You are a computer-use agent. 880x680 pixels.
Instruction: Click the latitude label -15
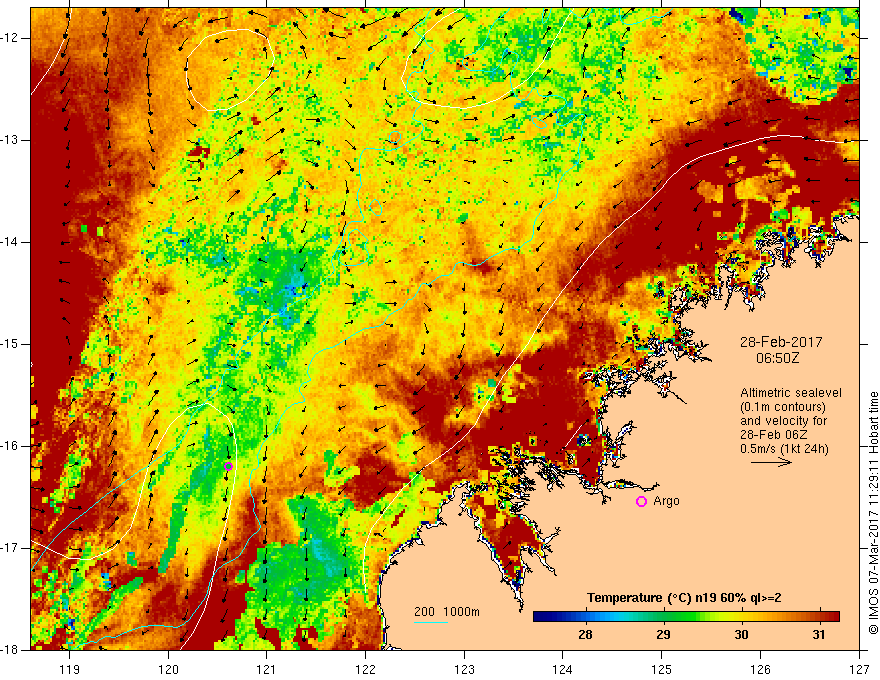pos(10,344)
